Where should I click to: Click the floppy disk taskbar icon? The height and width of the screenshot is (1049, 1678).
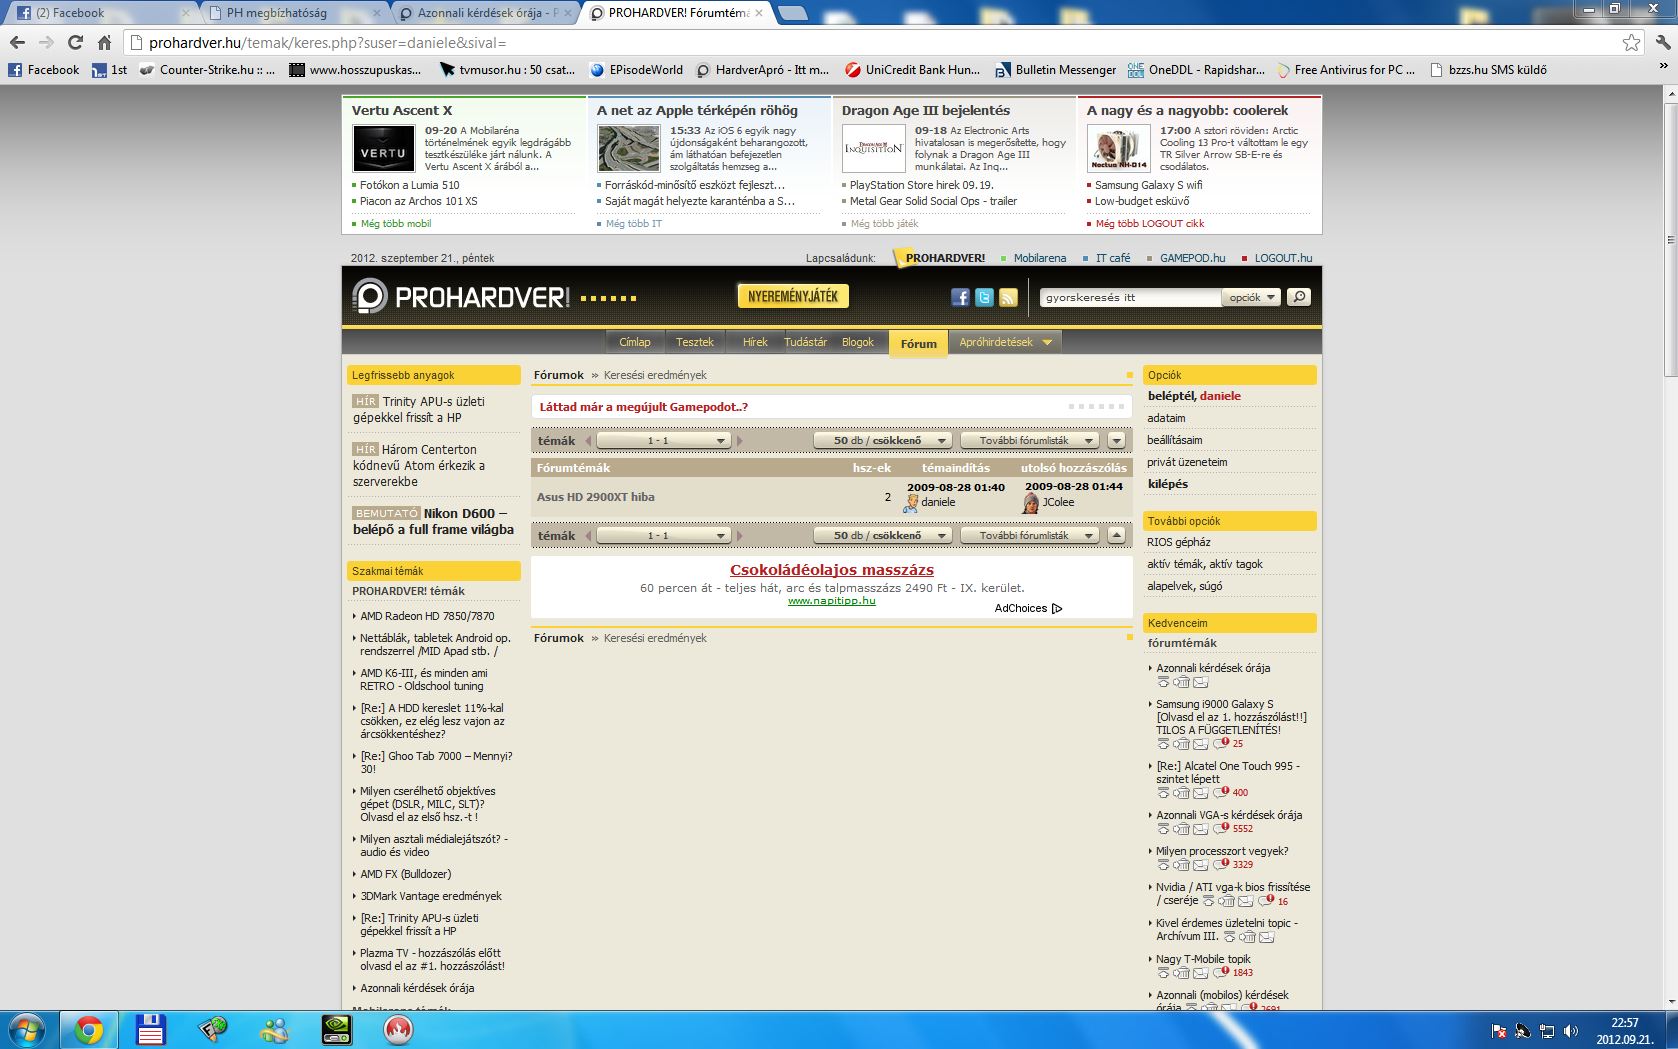pos(151,1030)
